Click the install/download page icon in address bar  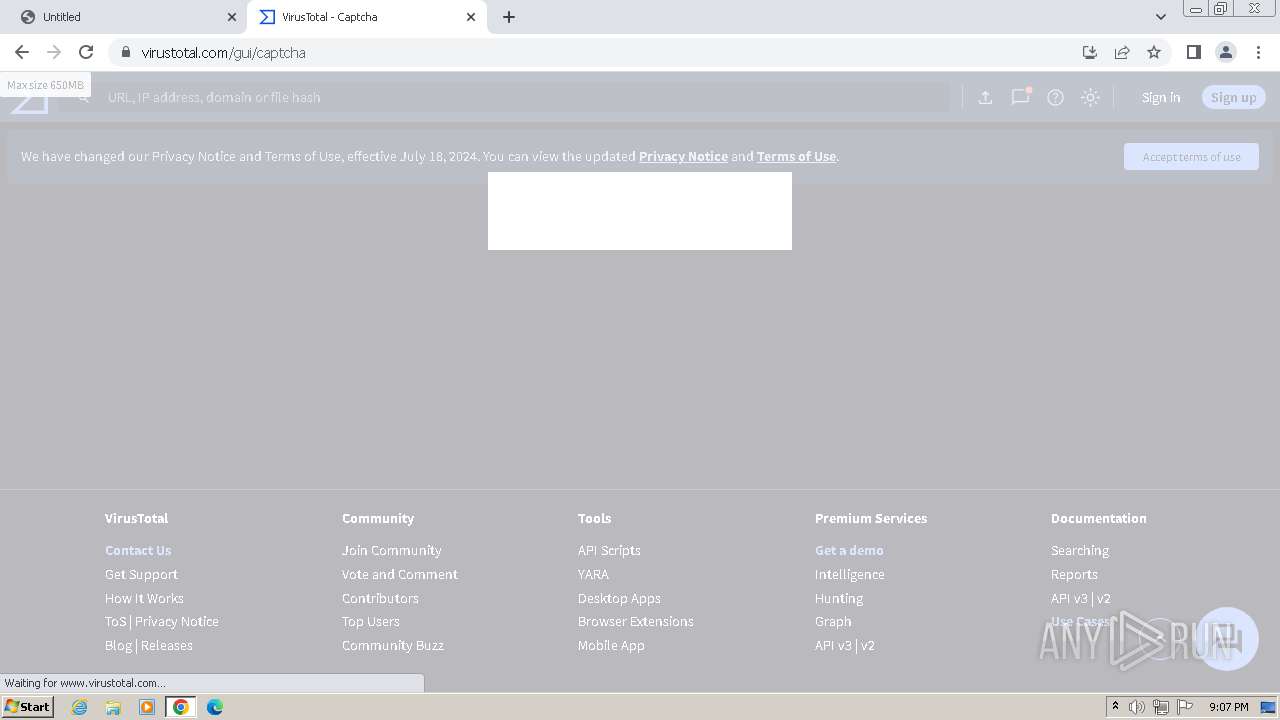point(1090,52)
